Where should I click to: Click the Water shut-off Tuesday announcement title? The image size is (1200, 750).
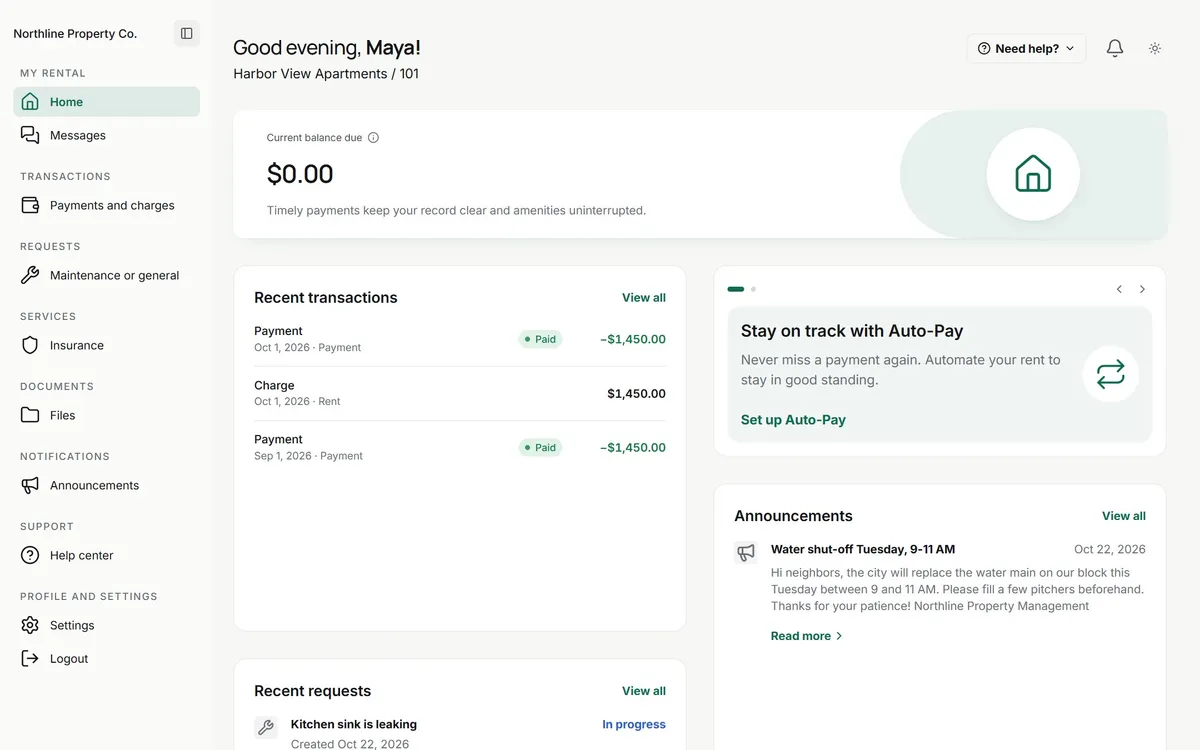pos(863,549)
